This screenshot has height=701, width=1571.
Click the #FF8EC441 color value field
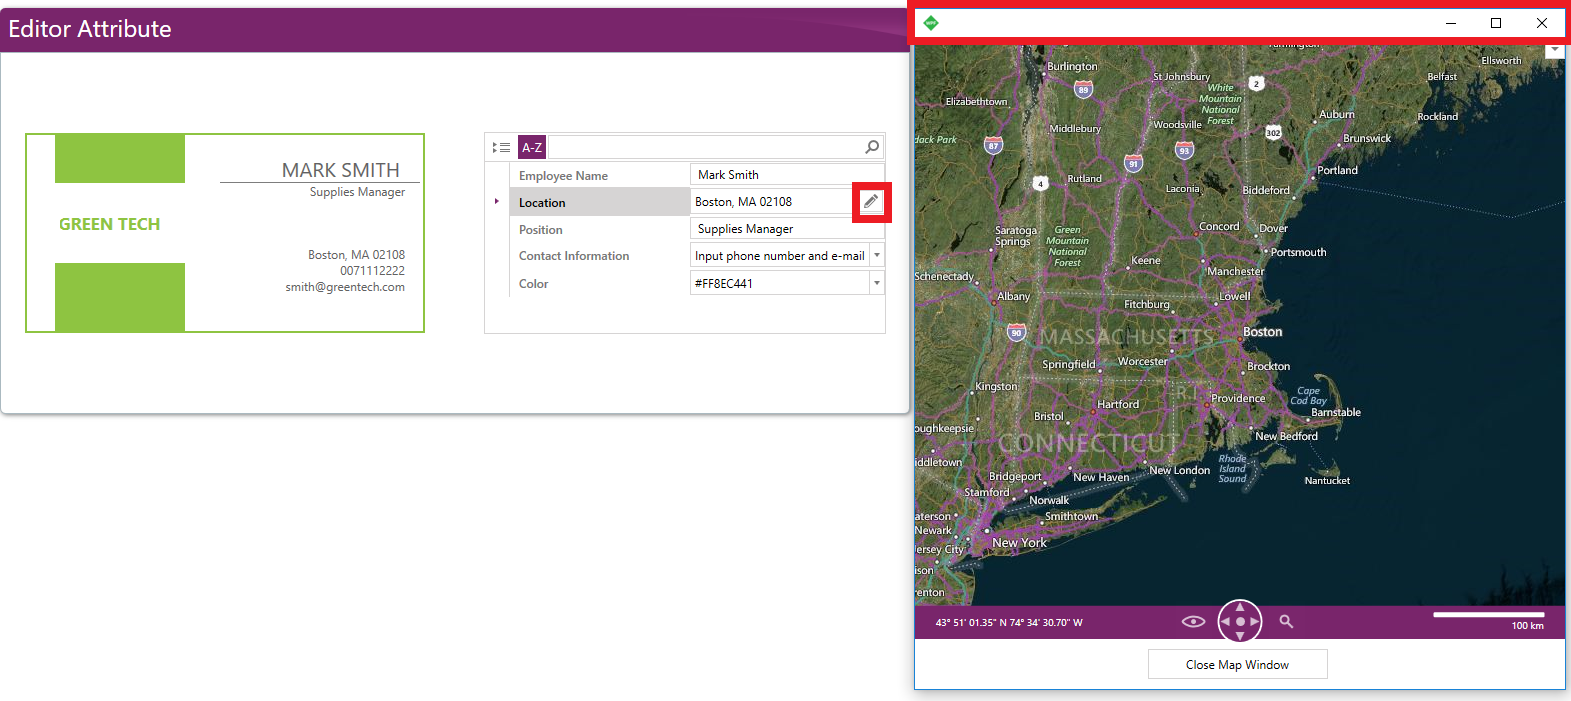coord(780,283)
